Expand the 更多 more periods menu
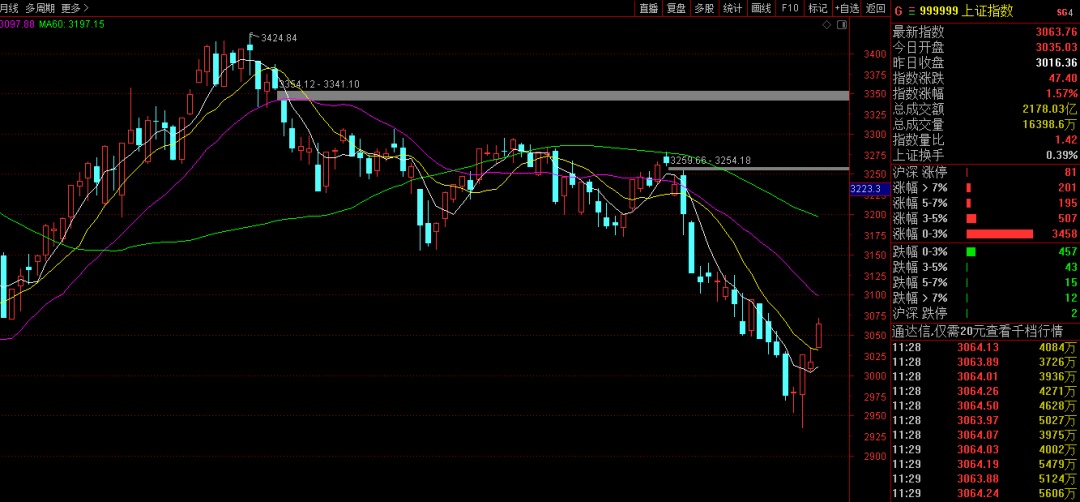 point(74,8)
